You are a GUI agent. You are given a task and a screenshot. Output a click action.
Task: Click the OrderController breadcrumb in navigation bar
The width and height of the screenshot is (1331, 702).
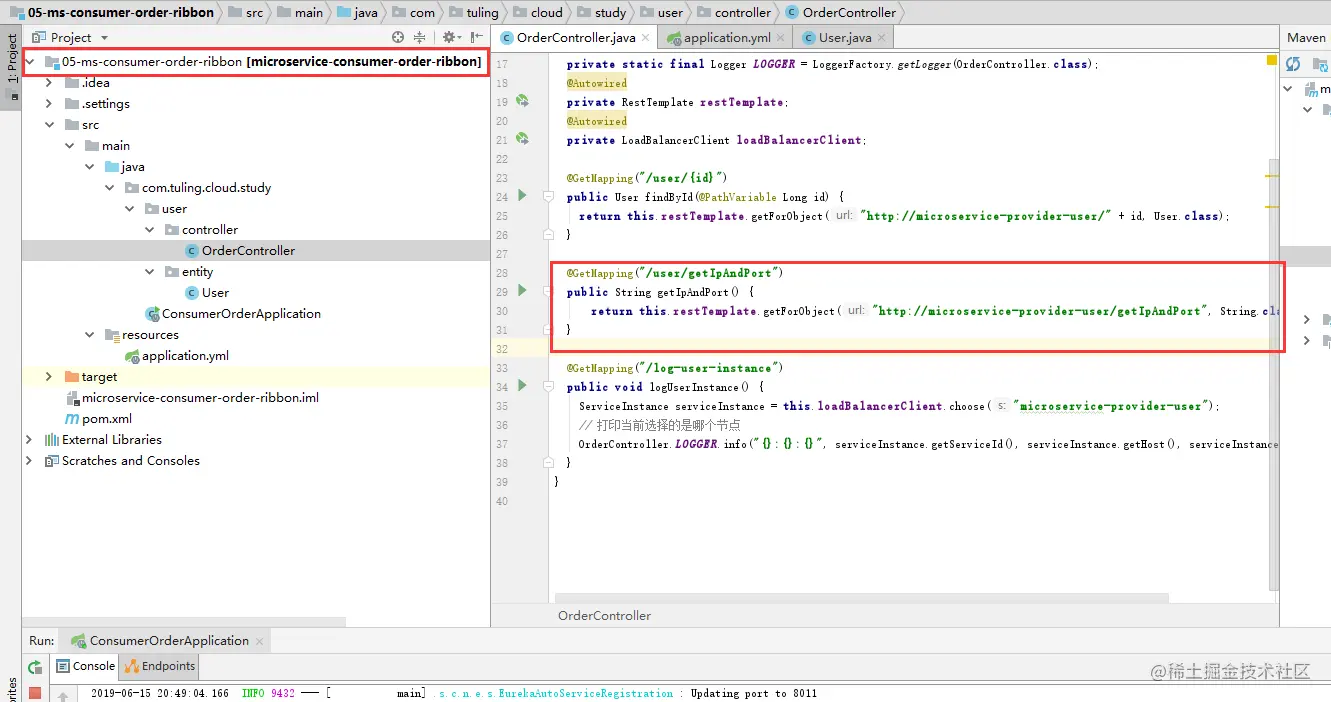(x=841, y=13)
